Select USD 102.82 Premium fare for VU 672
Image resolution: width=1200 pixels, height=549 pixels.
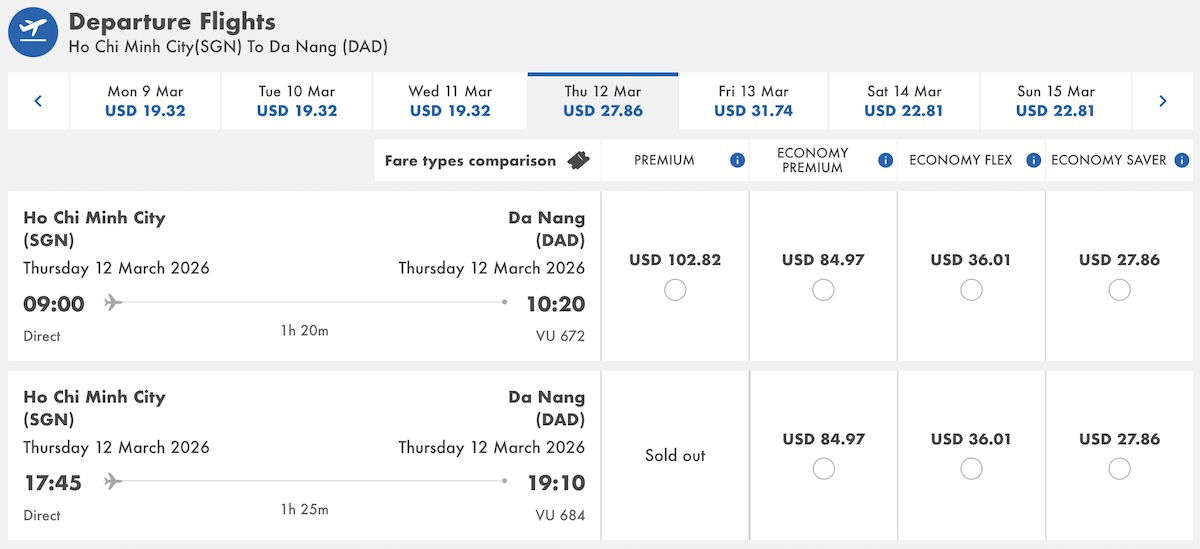coord(675,290)
